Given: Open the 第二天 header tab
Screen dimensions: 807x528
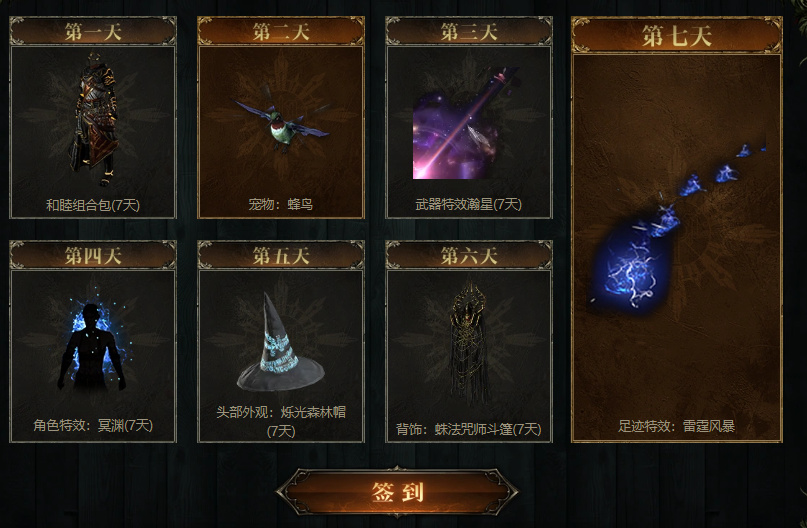Looking at the screenshot, I should [281, 32].
